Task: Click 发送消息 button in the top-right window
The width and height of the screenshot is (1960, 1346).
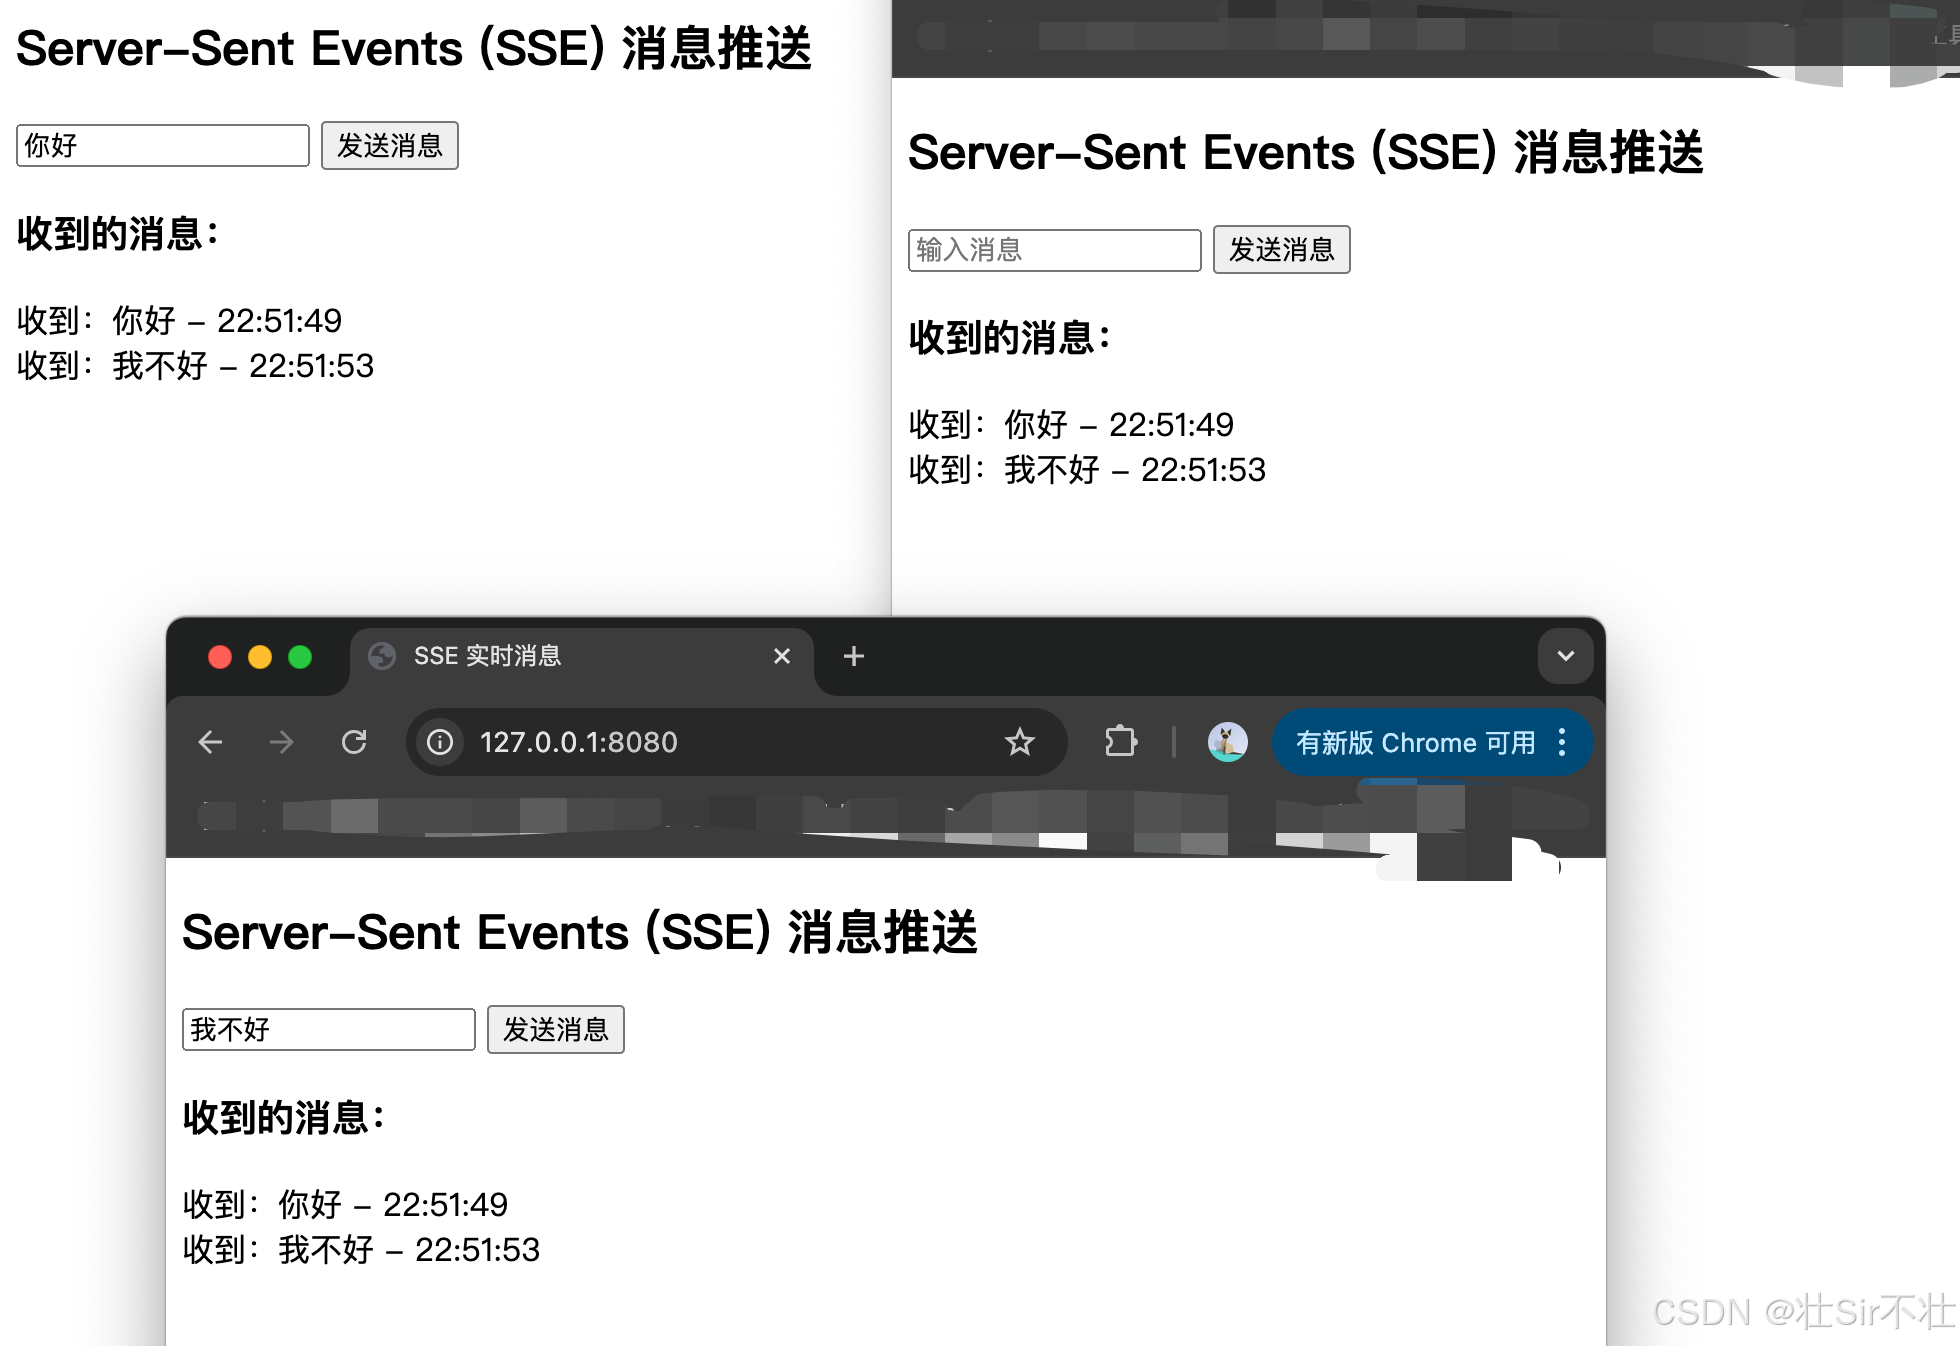Action: 1281,250
